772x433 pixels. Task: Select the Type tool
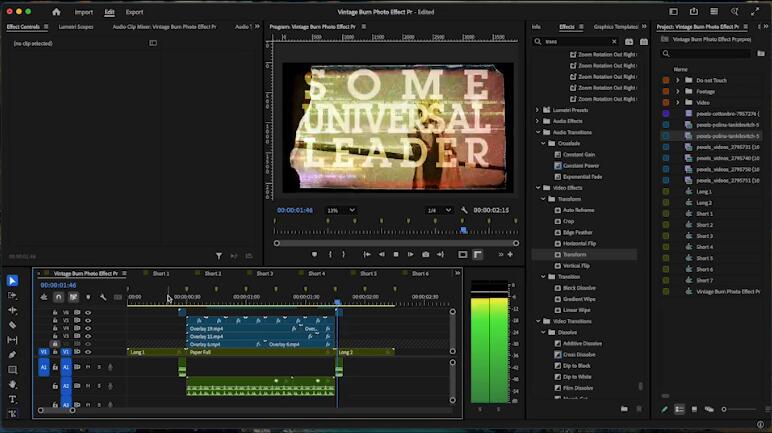pyautogui.click(x=13, y=399)
